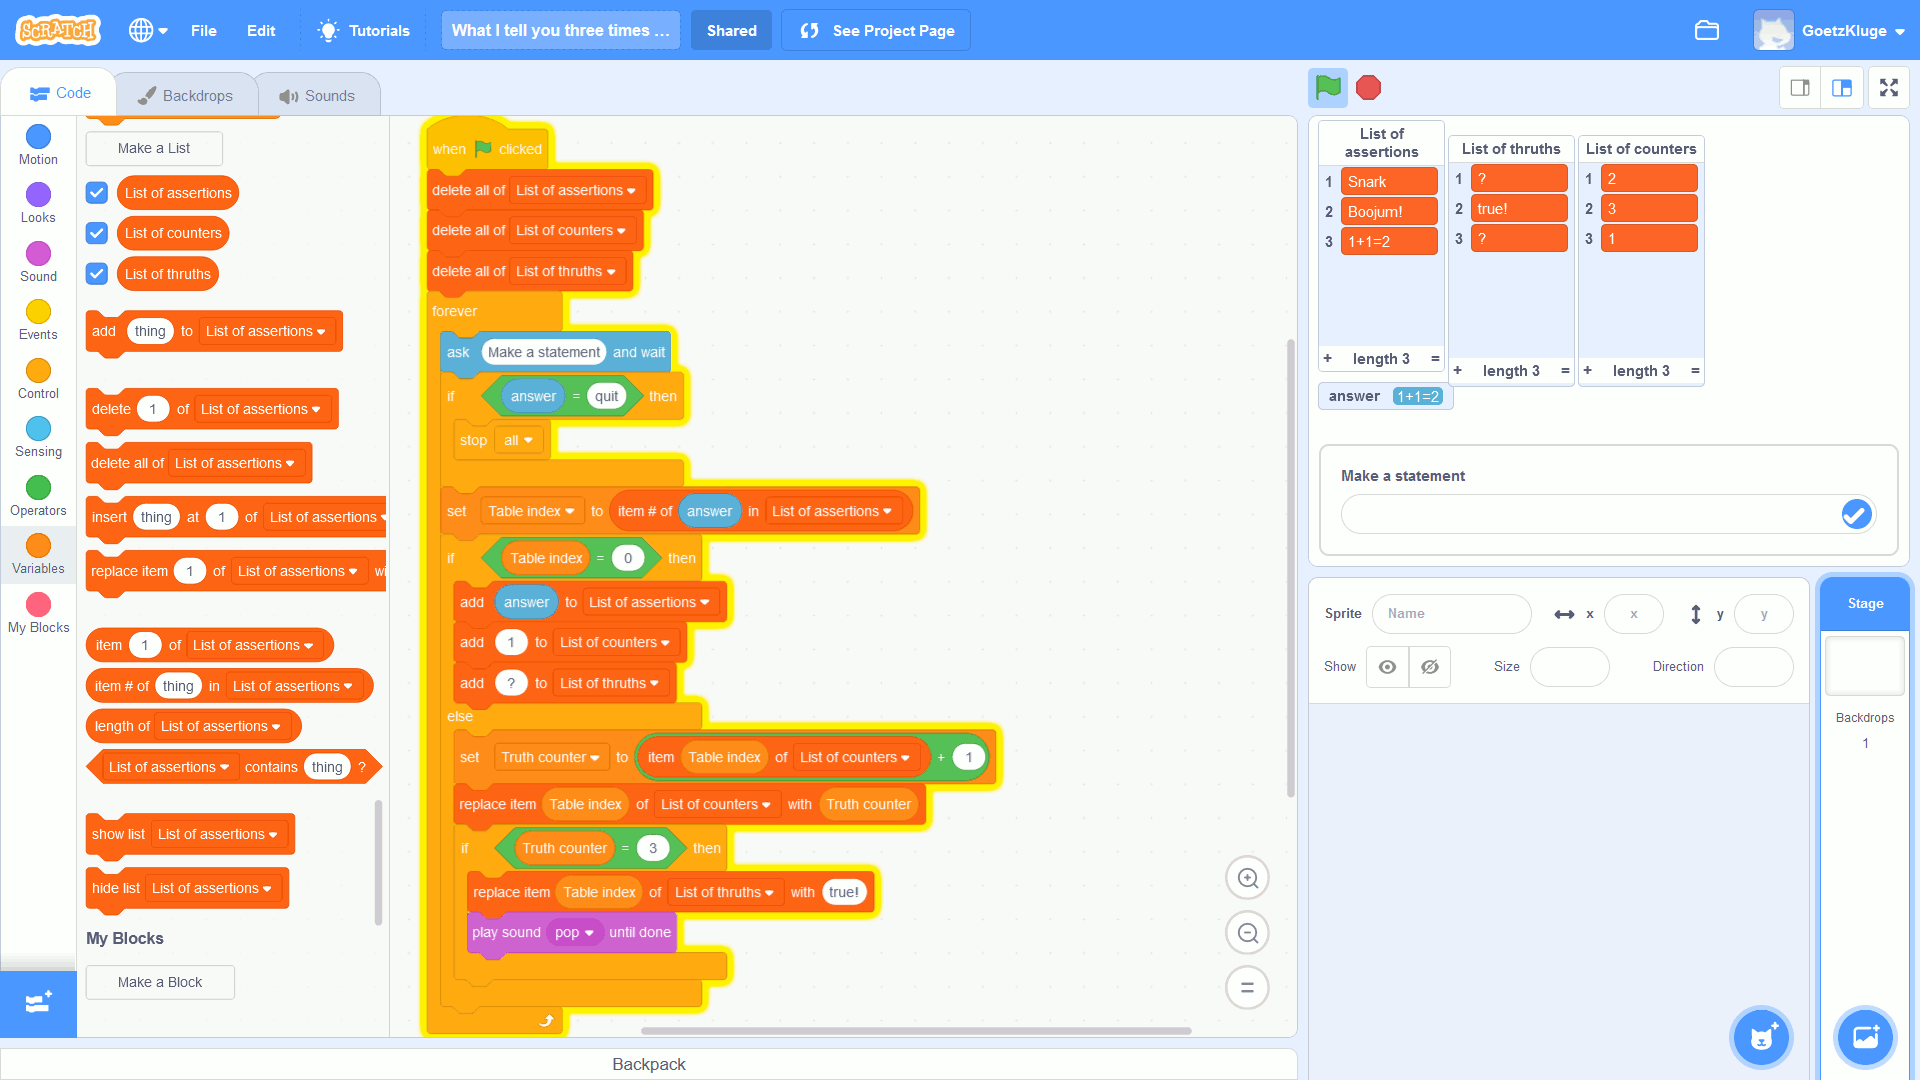This screenshot has width=1920, height=1080.
Task: Open the File menu
Action: 203,31
